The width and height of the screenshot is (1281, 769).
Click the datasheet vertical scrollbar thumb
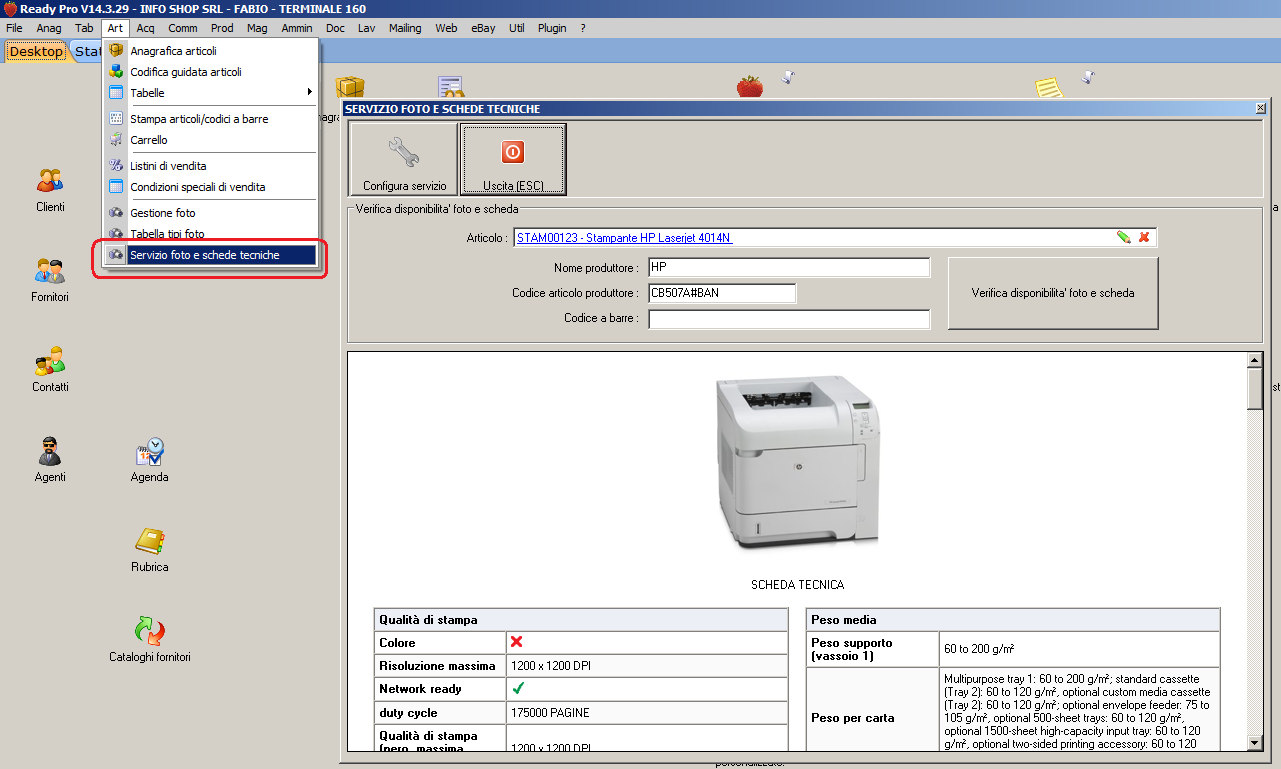click(x=1255, y=389)
